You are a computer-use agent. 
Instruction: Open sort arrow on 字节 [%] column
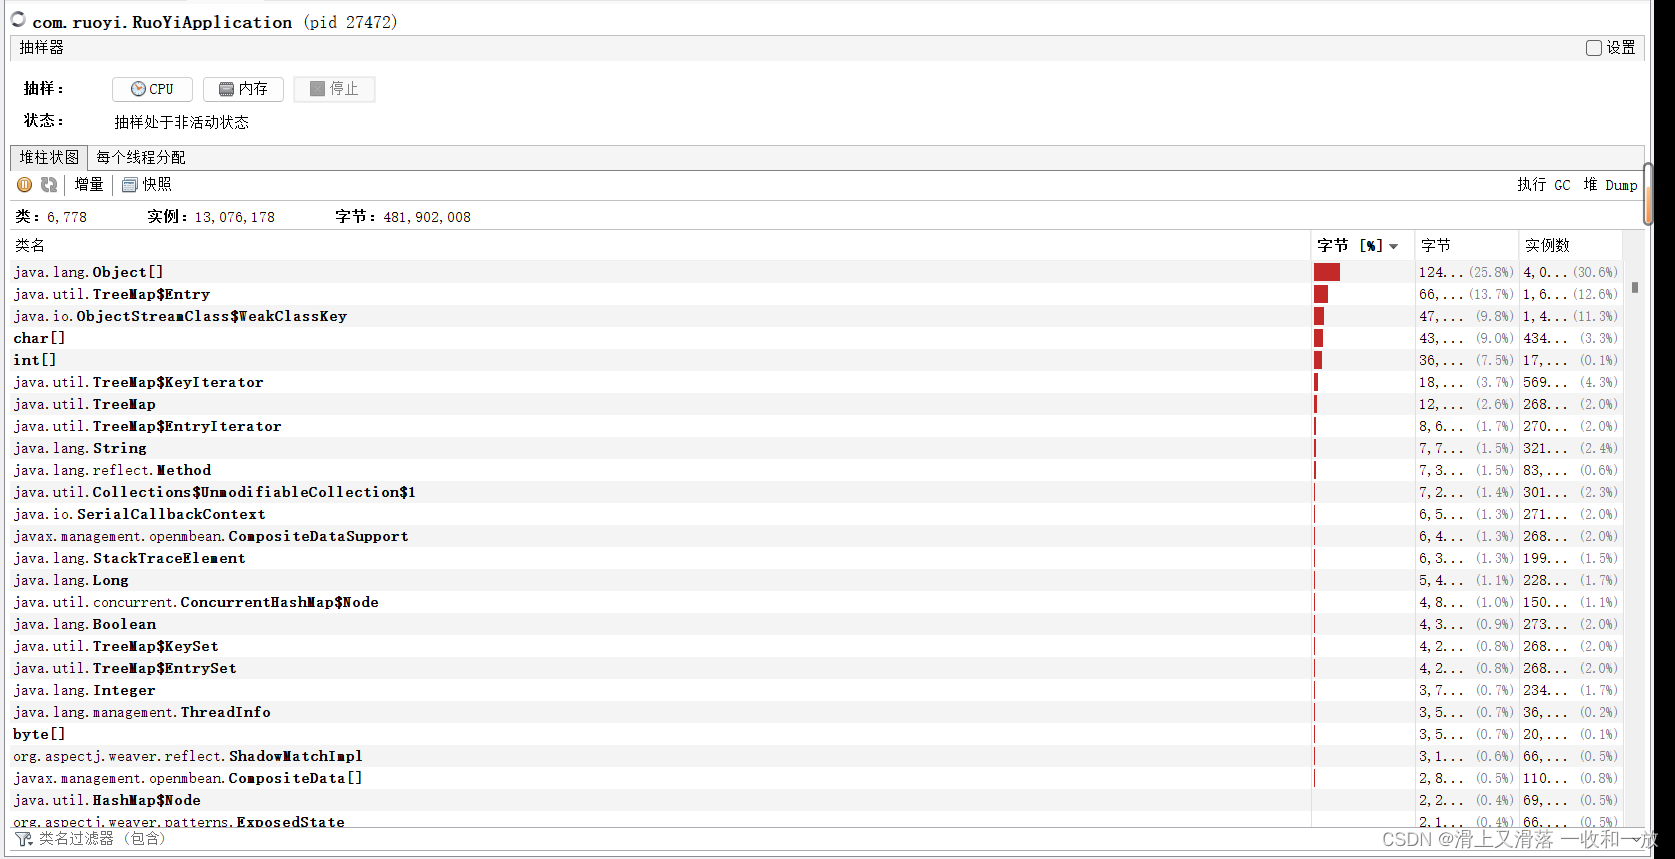1394,246
